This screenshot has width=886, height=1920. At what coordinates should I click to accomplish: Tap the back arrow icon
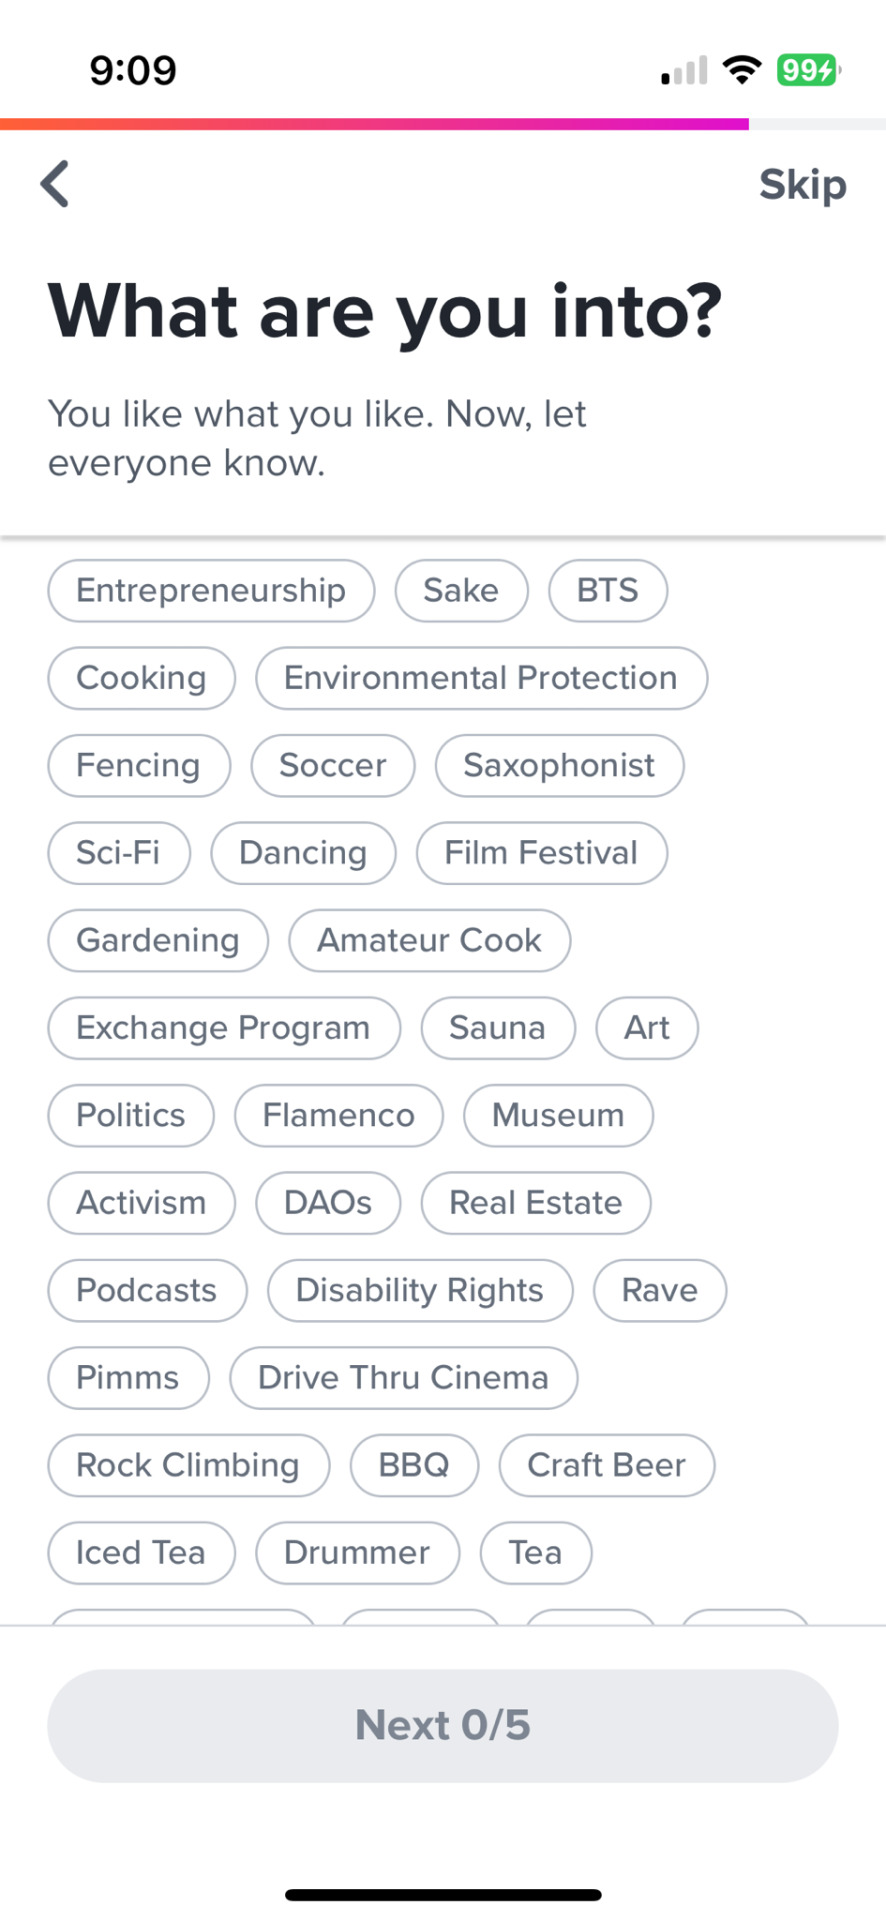click(55, 184)
